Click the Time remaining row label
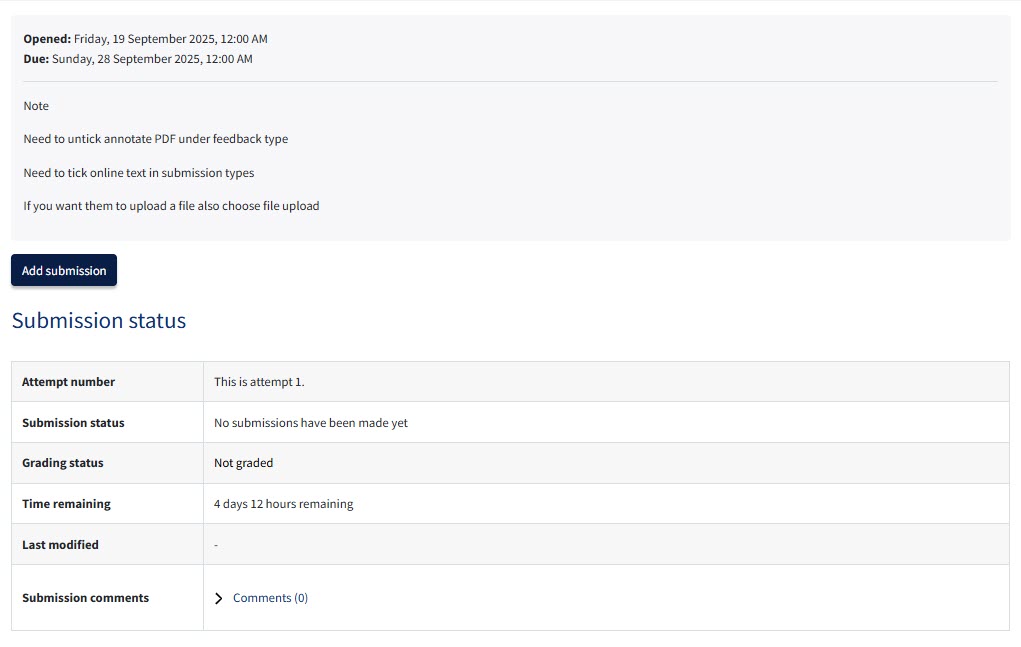The height and width of the screenshot is (647, 1021). [66, 504]
